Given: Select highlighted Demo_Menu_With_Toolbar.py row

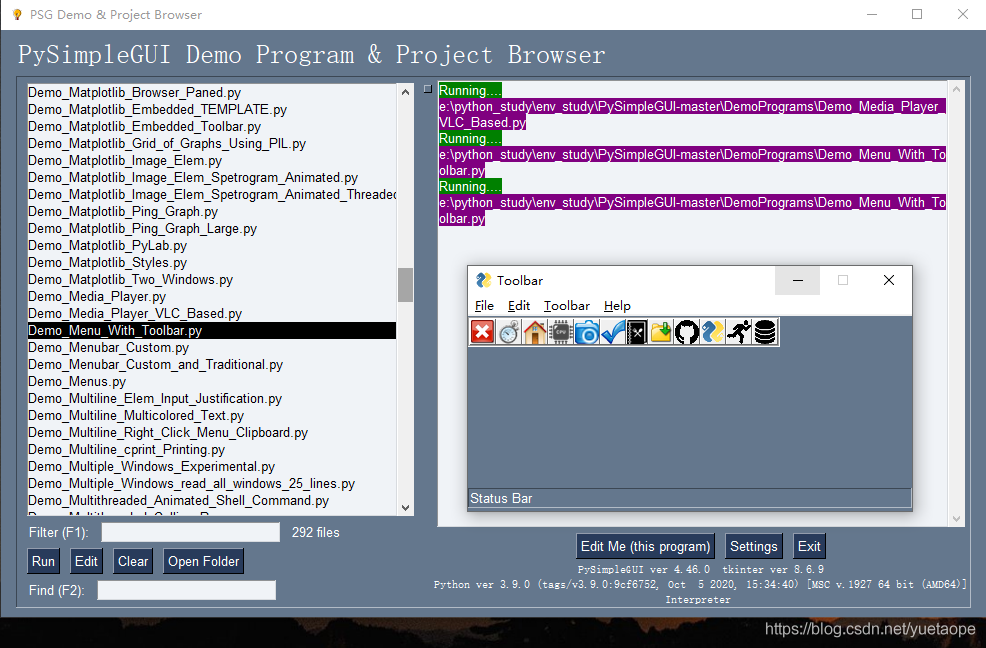Looking at the screenshot, I should tap(212, 330).
